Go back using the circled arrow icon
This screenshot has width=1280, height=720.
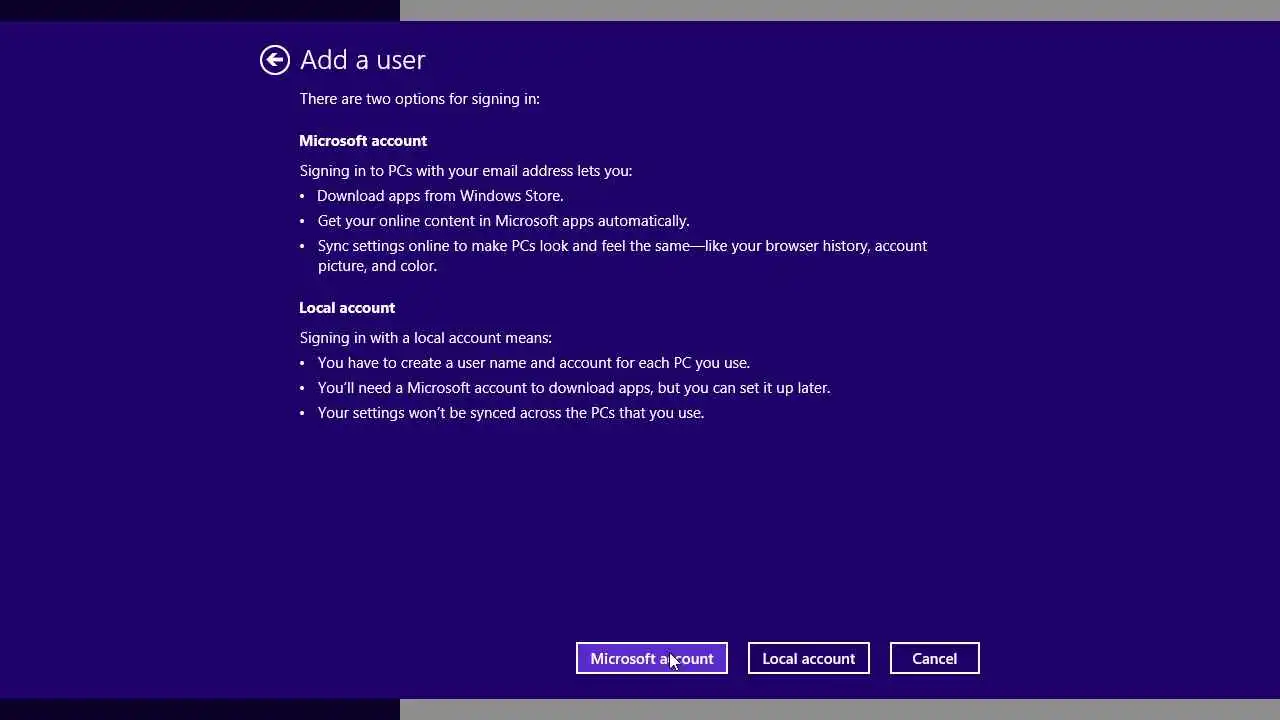[x=274, y=60]
